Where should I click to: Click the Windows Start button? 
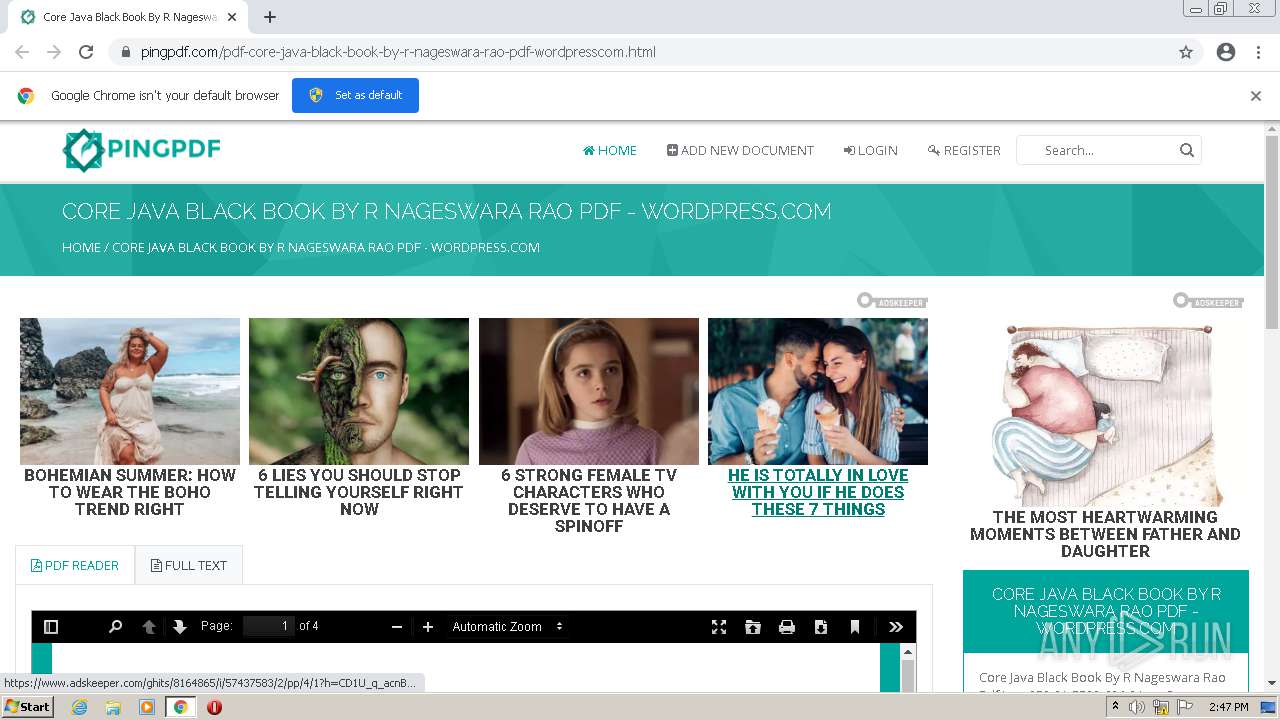pyautogui.click(x=27, y=707)
